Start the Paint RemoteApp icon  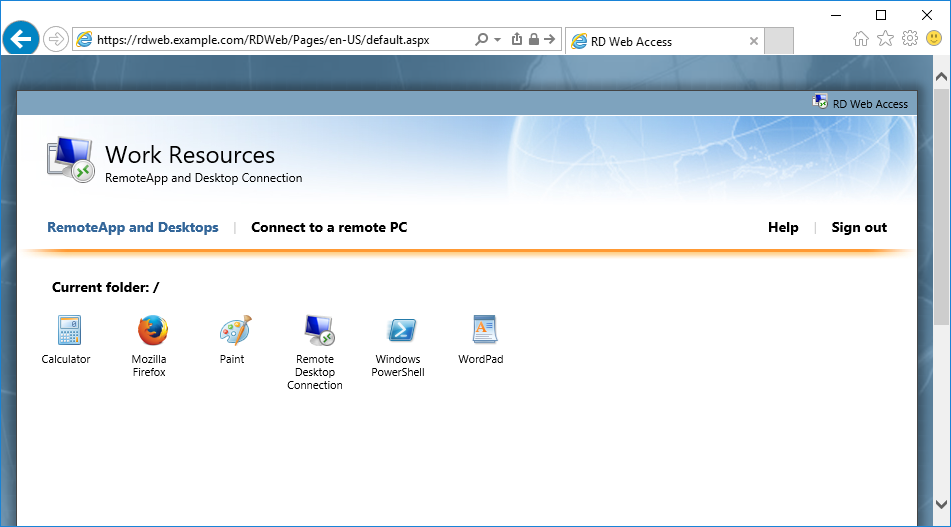tap(235, 331)
